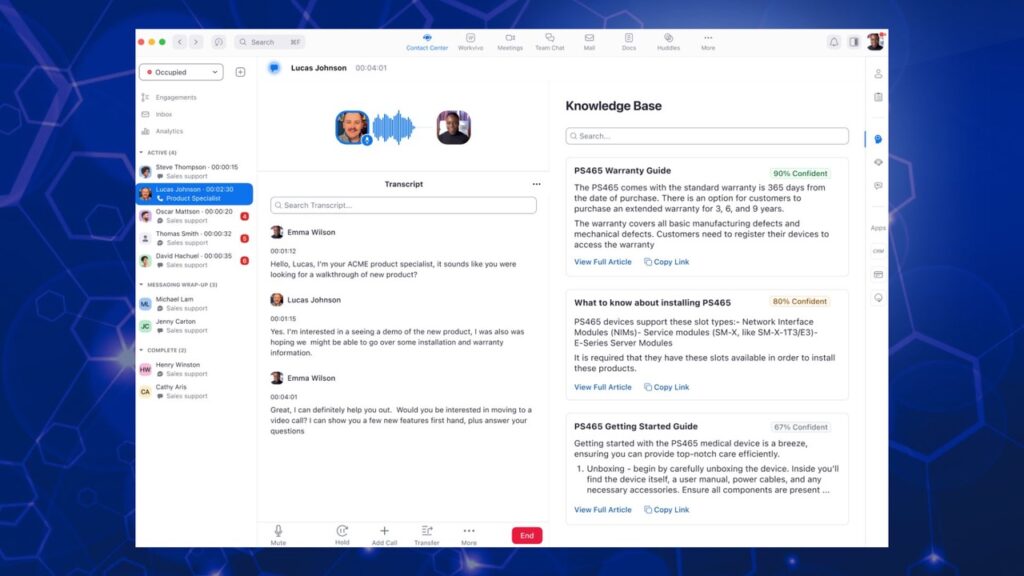Click the Search Transcript field

pos(403,205)
